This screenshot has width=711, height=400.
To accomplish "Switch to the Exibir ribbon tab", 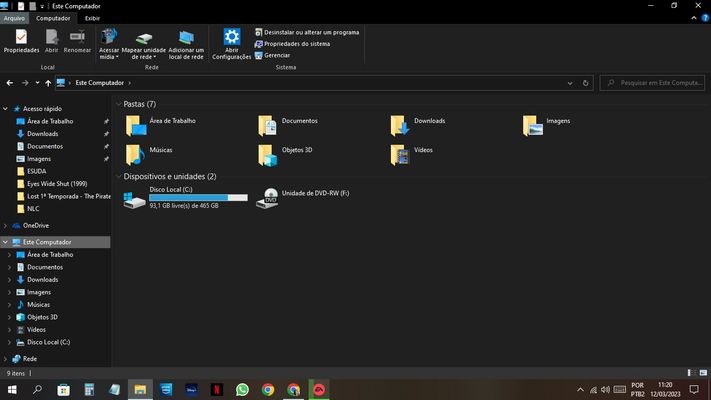I will 92,18.
